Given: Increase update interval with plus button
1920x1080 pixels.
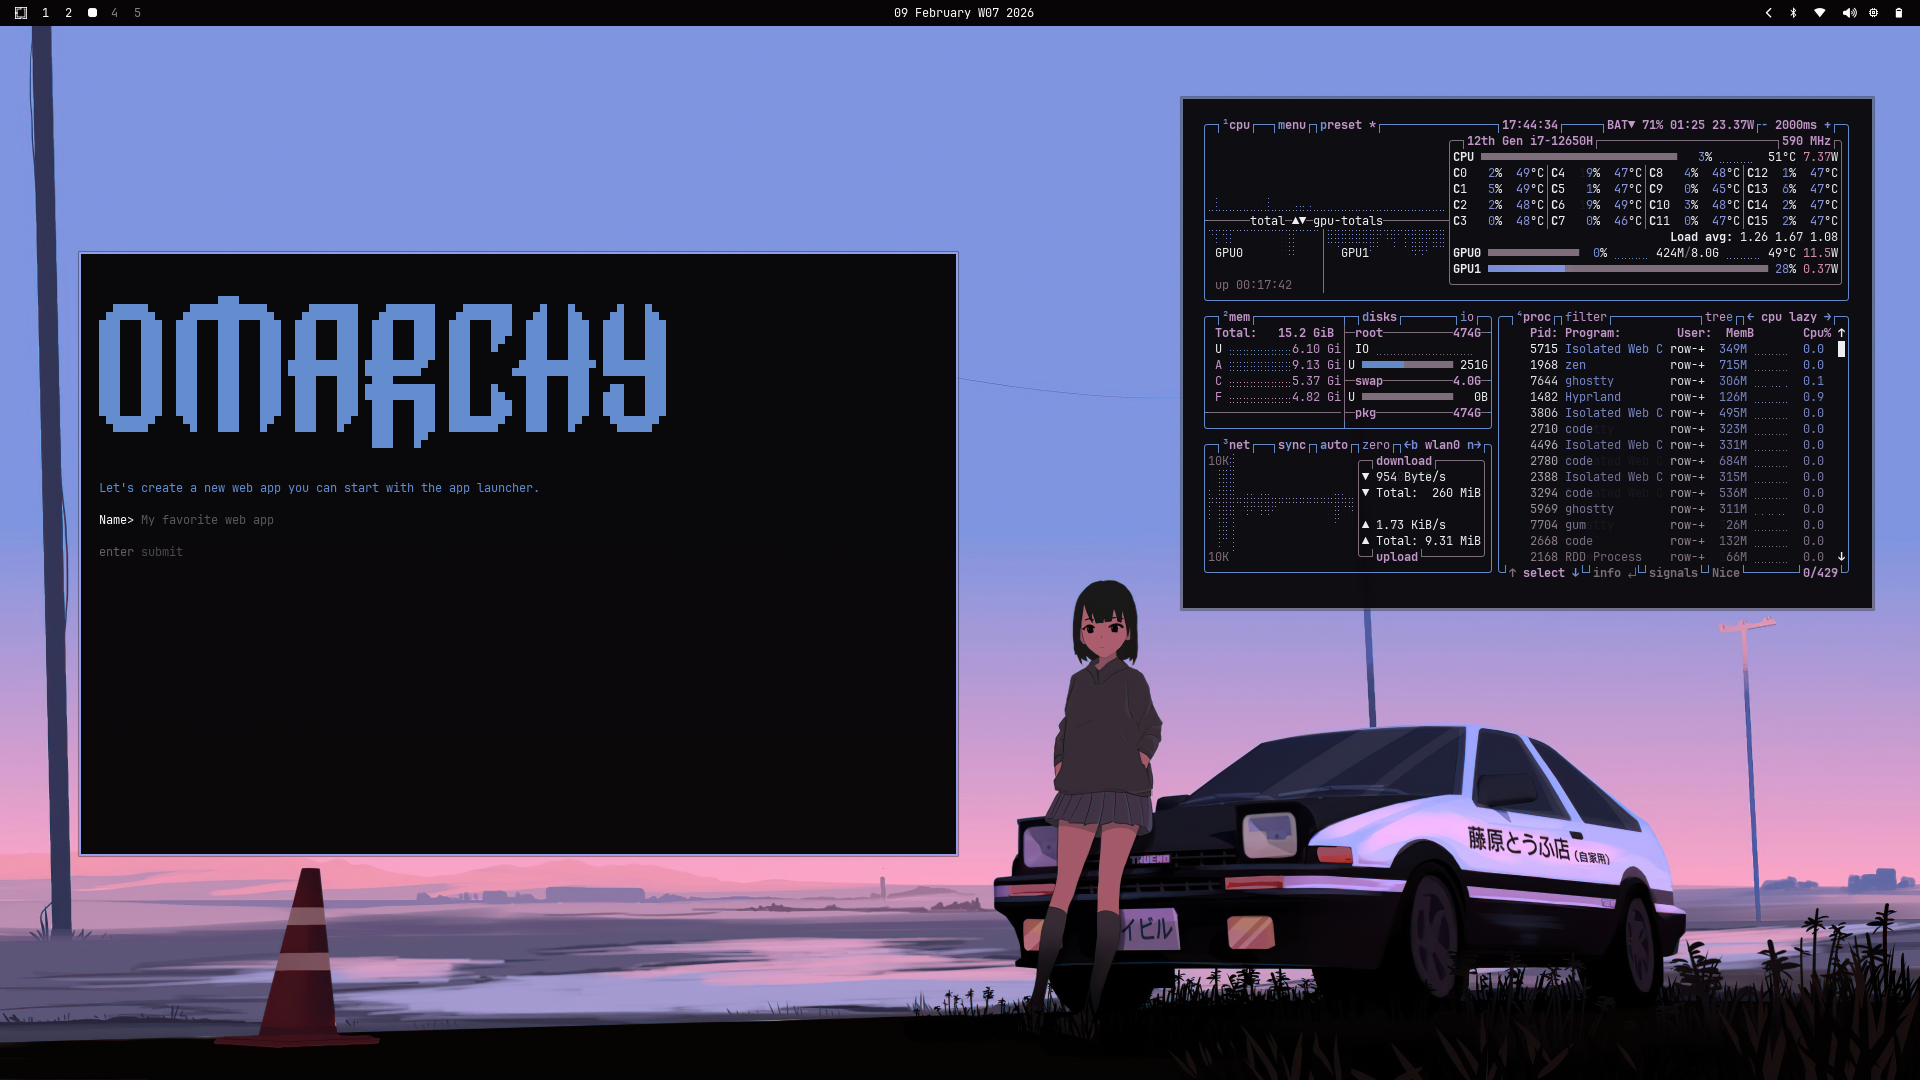Looking at the screenshot, I should pyautogui.click(x=1827, y=125).
